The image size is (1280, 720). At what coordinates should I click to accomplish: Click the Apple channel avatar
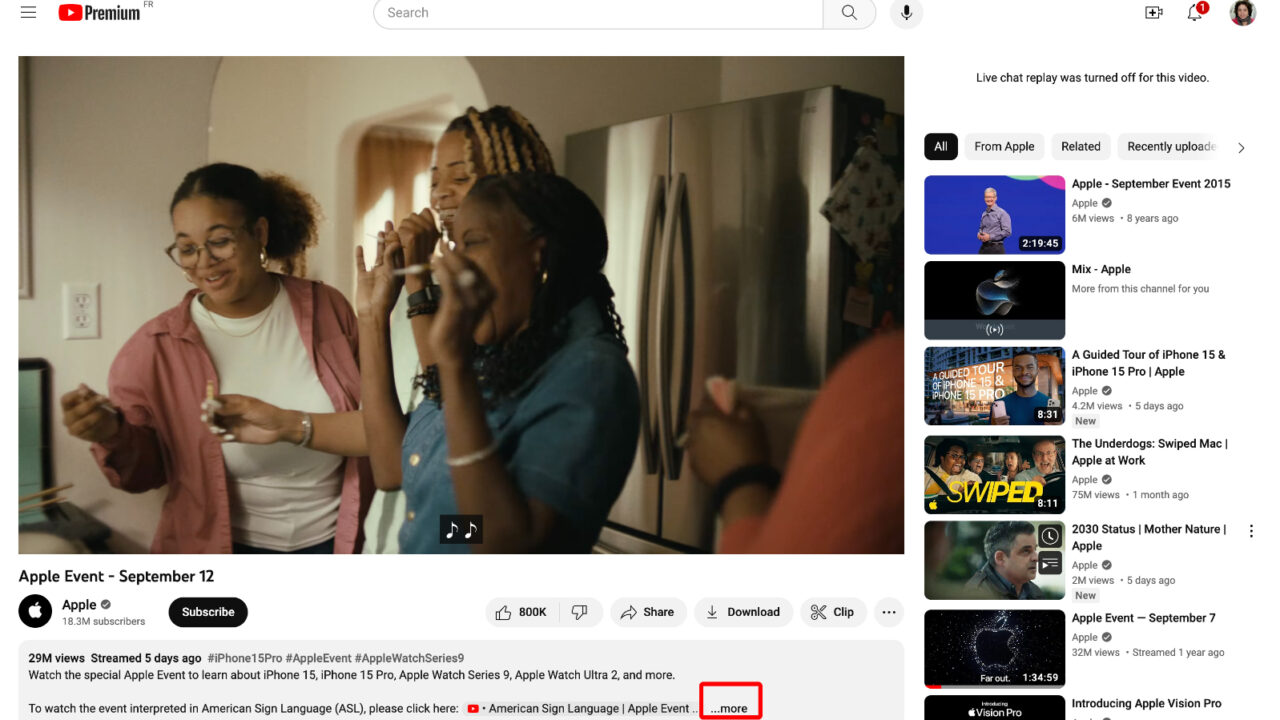35,611
